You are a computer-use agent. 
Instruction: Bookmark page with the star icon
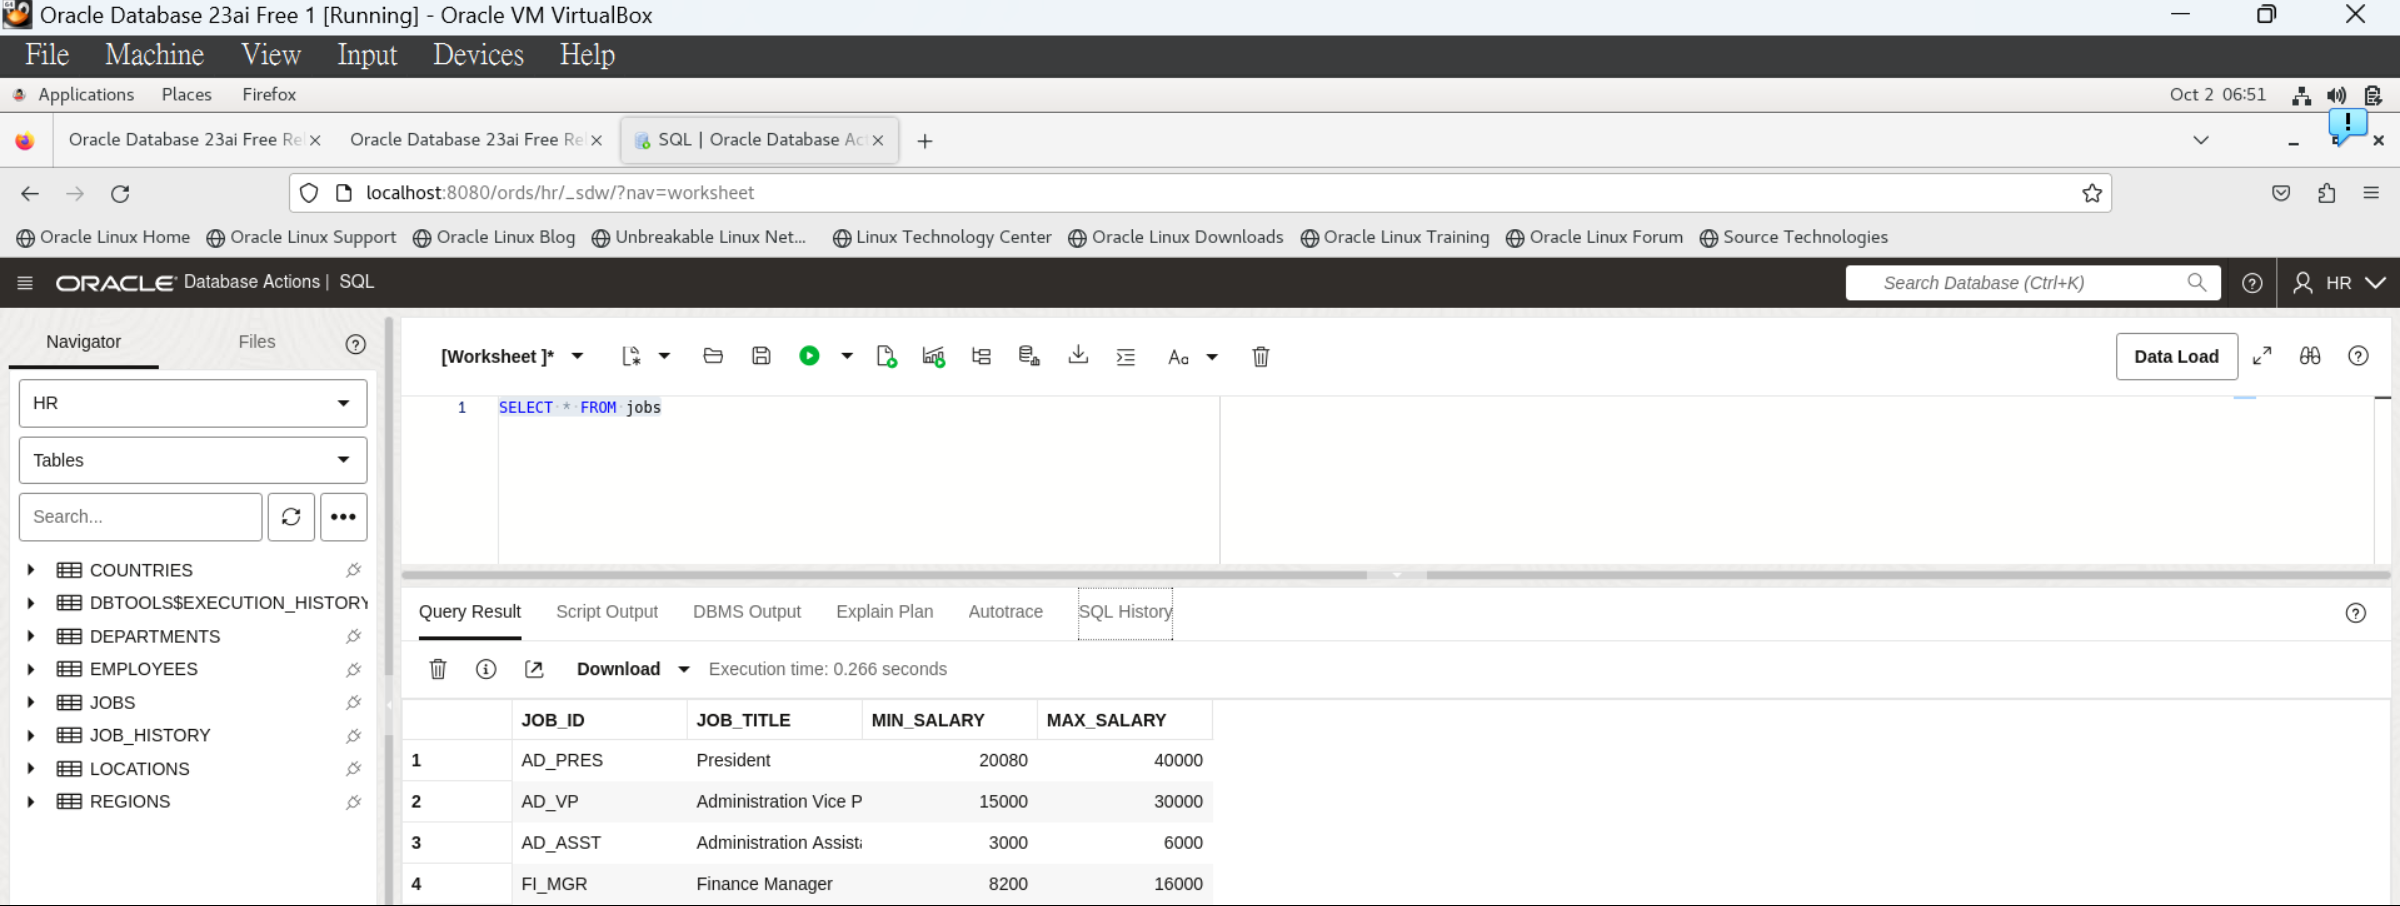click(x=2092, y=193)
